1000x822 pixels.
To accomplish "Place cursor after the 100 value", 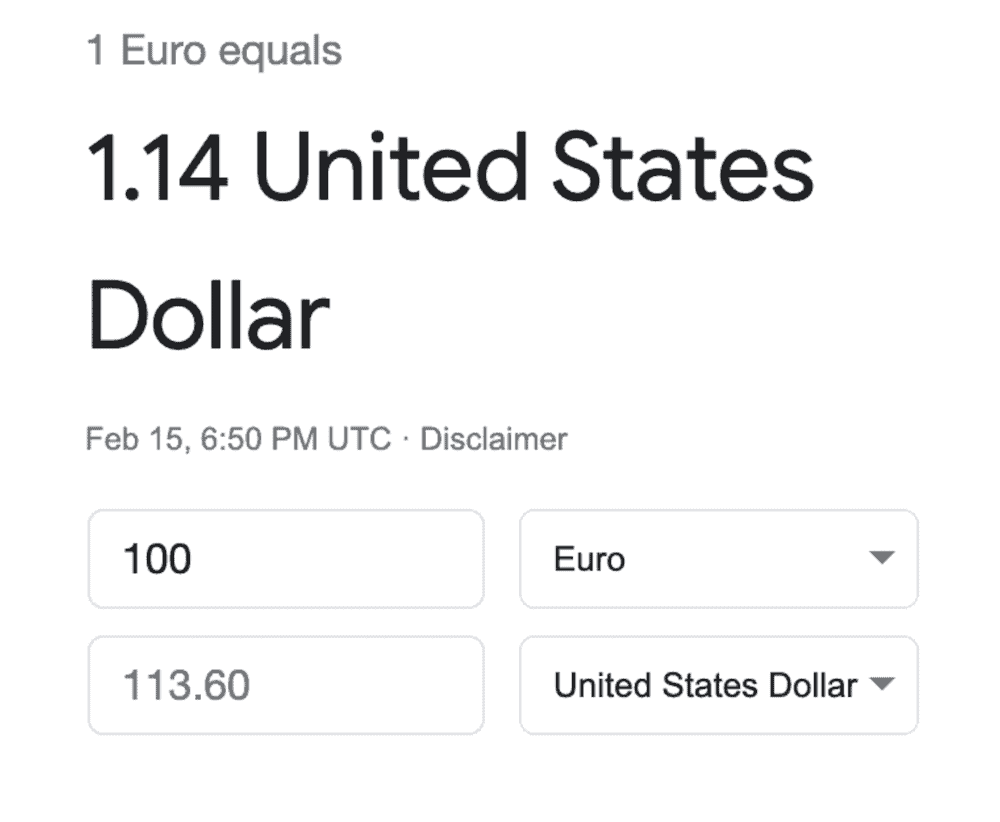I will [193, 559].
